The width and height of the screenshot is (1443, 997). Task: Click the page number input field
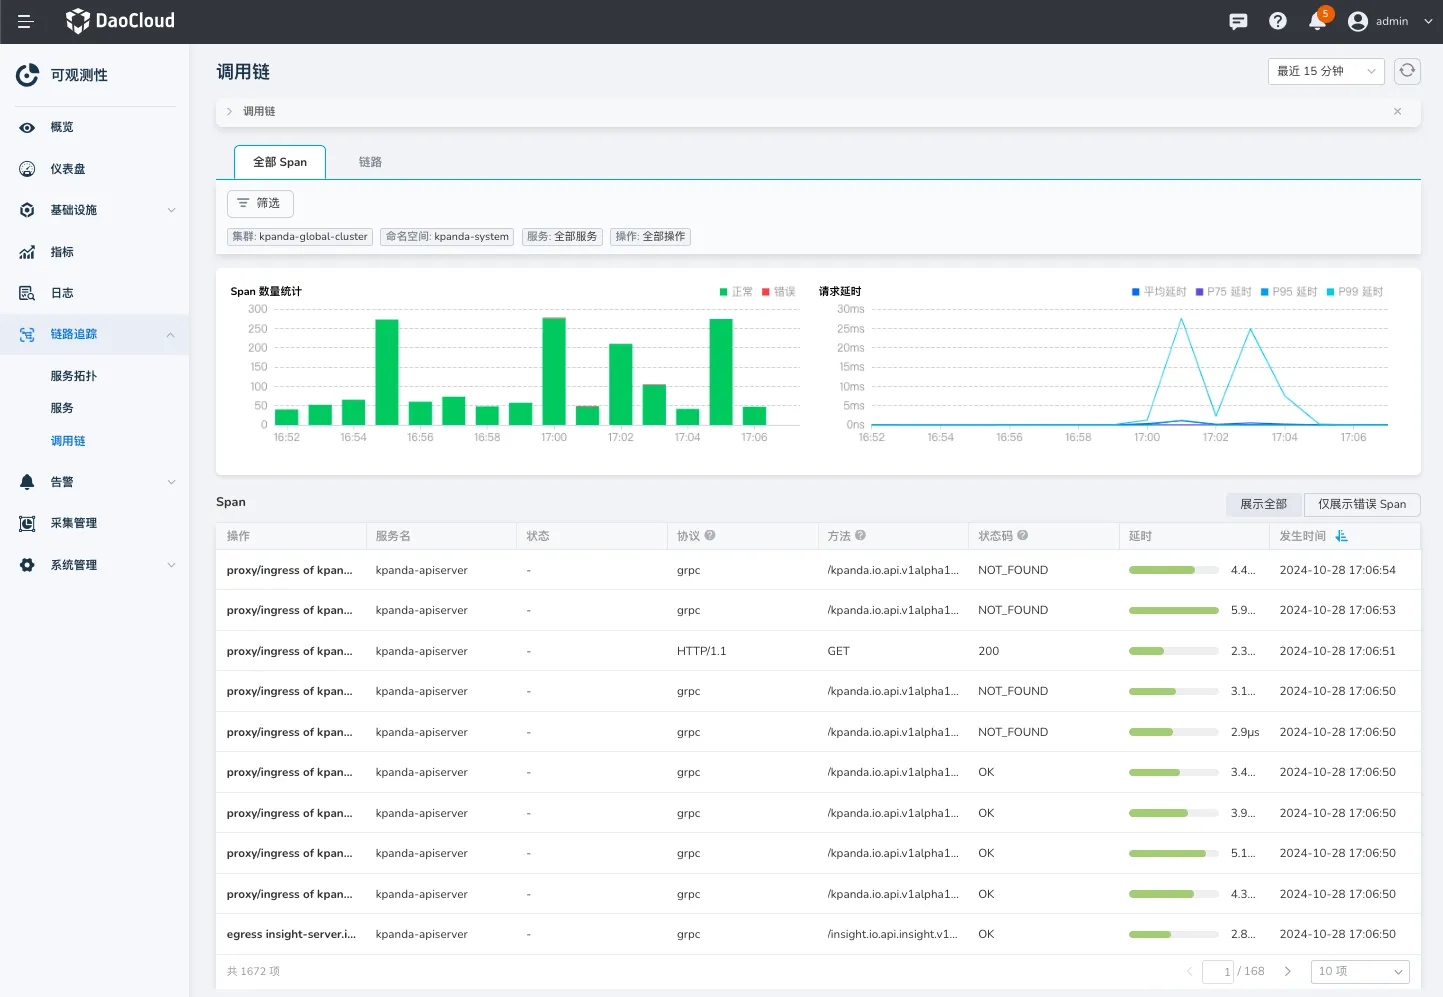[x=1217, y=971]
